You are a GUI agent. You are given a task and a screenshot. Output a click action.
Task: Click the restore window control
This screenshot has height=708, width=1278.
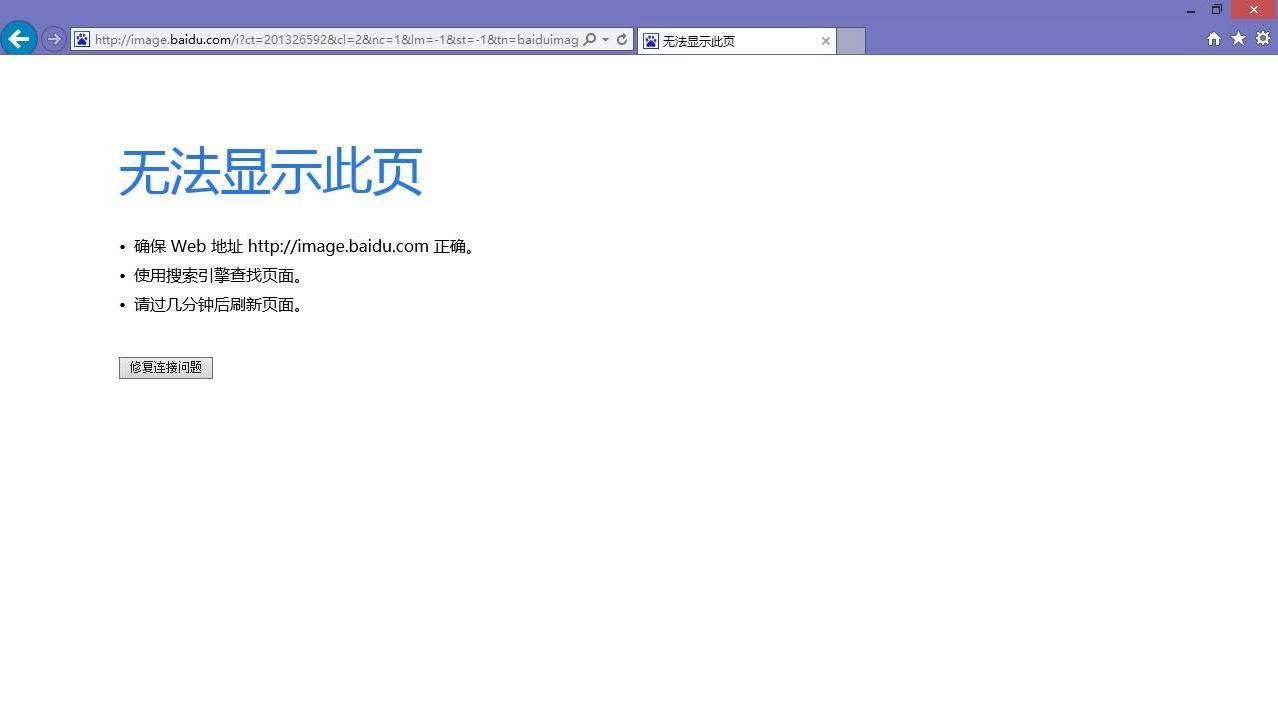coord(1216,9)
